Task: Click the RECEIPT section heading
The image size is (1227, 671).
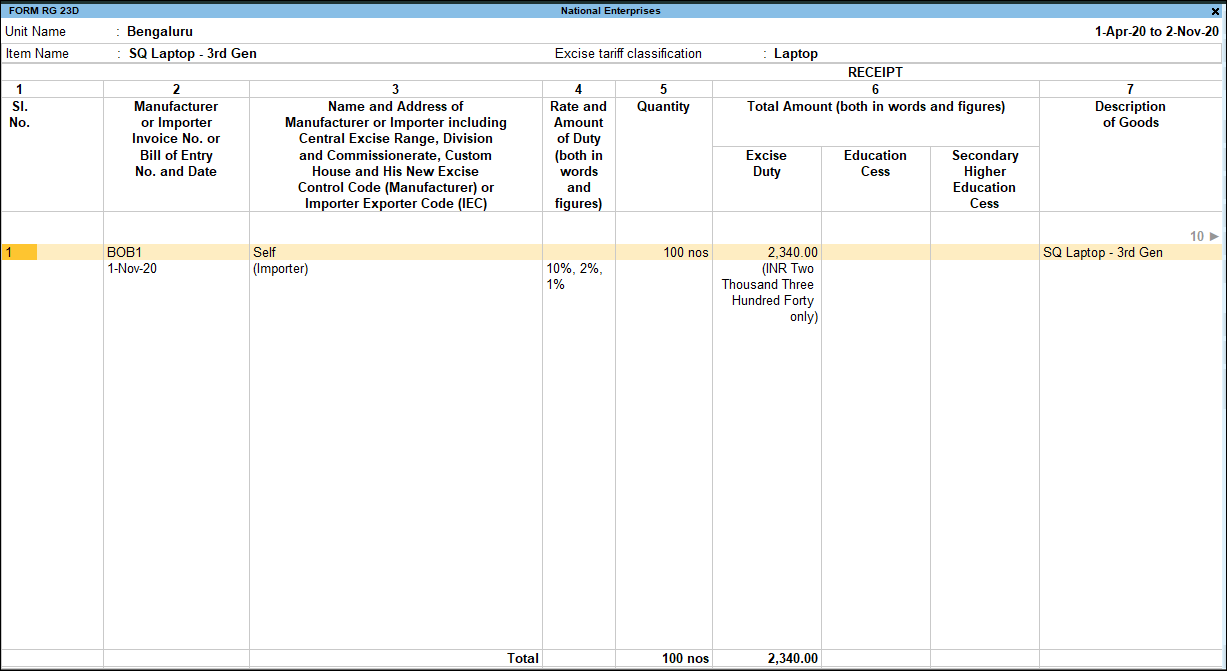Action: (x=875, y=73)
